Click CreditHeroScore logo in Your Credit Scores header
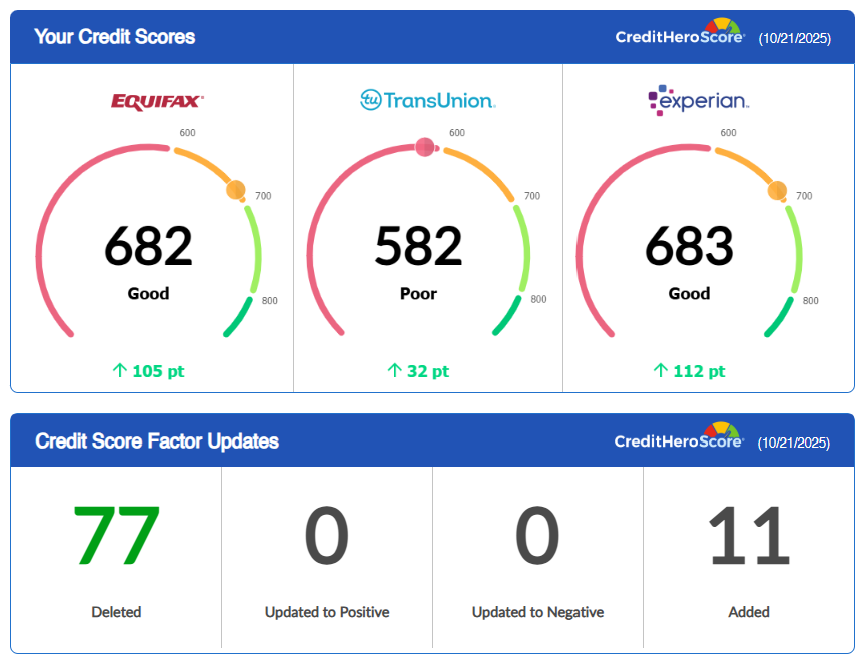Image resolution: width=862 pixels, height=659 pixels. 680,35
